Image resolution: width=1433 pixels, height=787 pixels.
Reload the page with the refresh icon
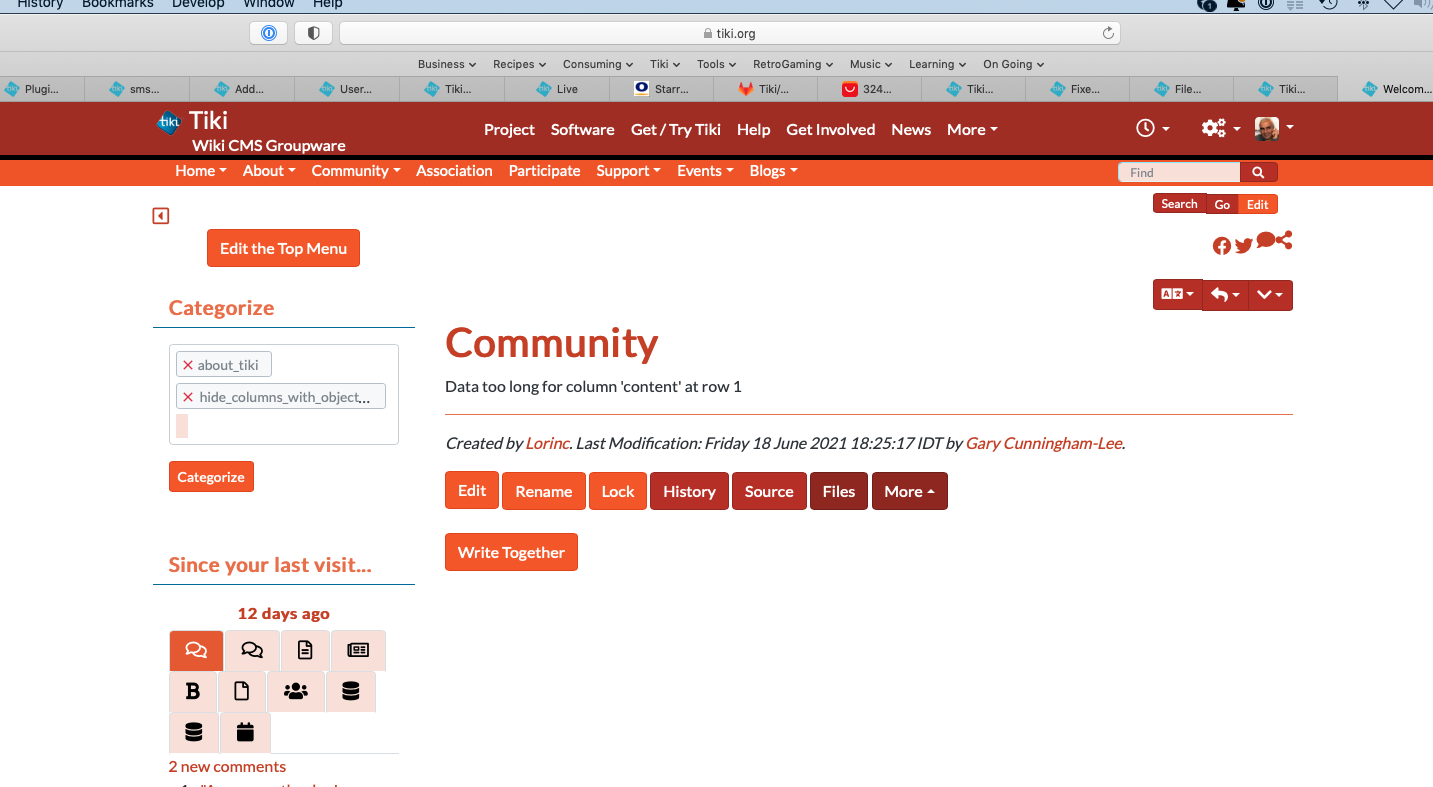click(1108, 33)
